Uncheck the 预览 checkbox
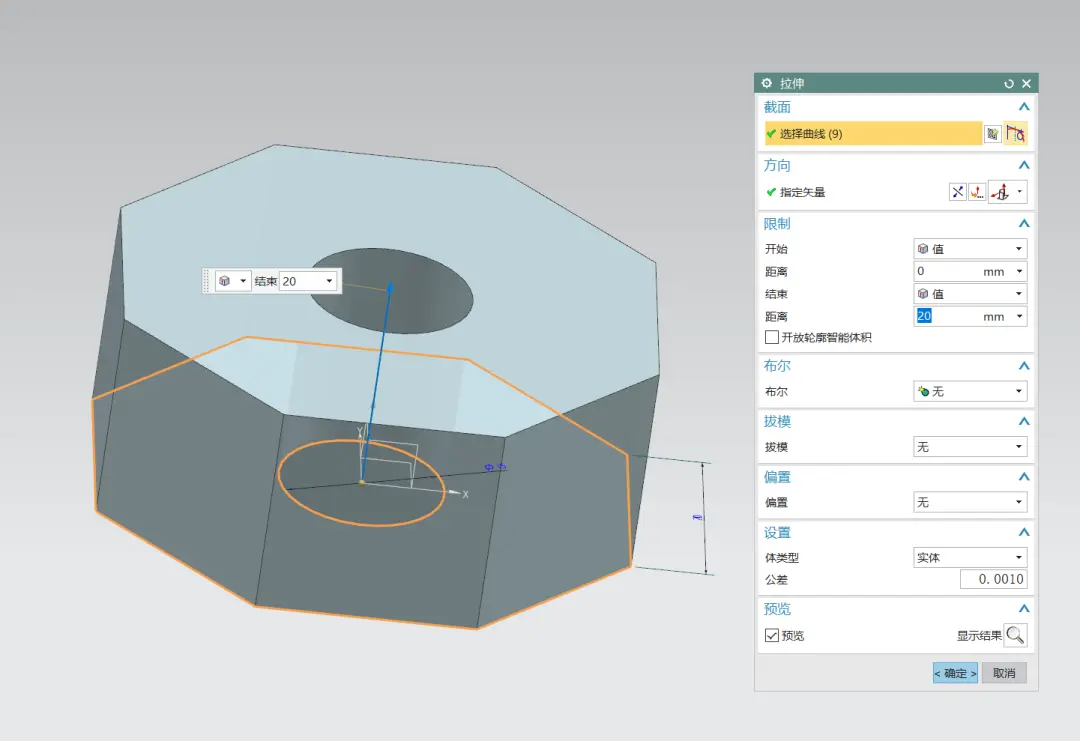Screen dimensions: 1080x741 click(772, 636)
